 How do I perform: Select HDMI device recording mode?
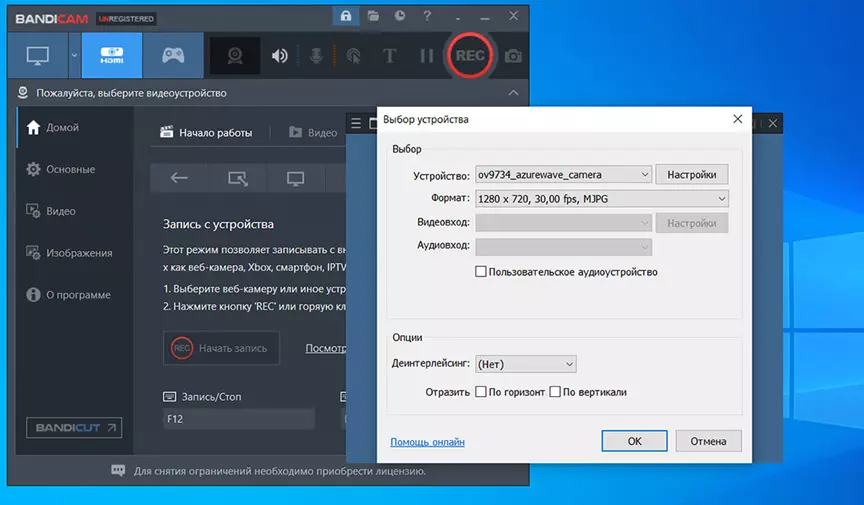pos(112,55)
